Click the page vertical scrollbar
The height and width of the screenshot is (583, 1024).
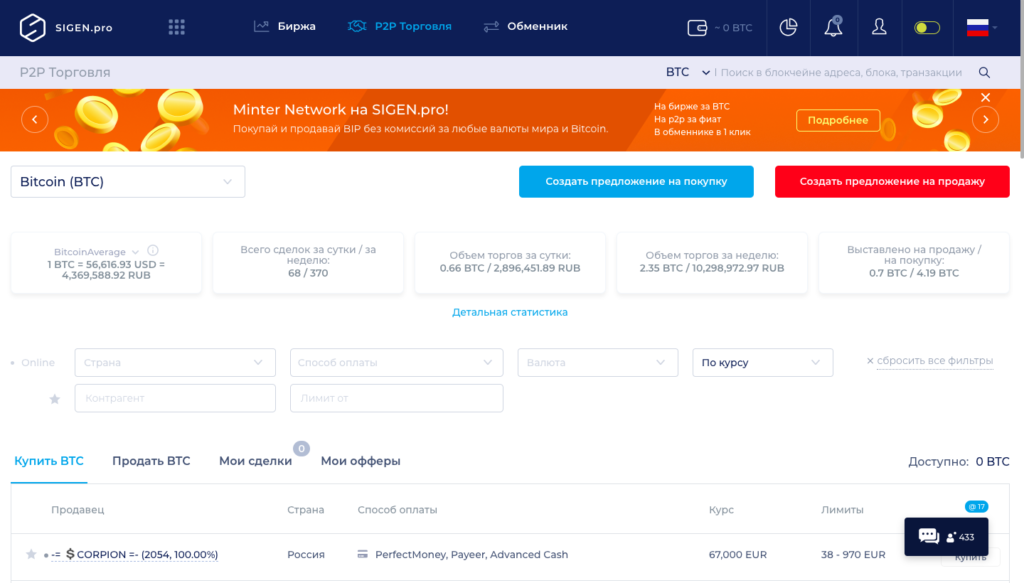pyautogui.click(x=1021, y=78)
